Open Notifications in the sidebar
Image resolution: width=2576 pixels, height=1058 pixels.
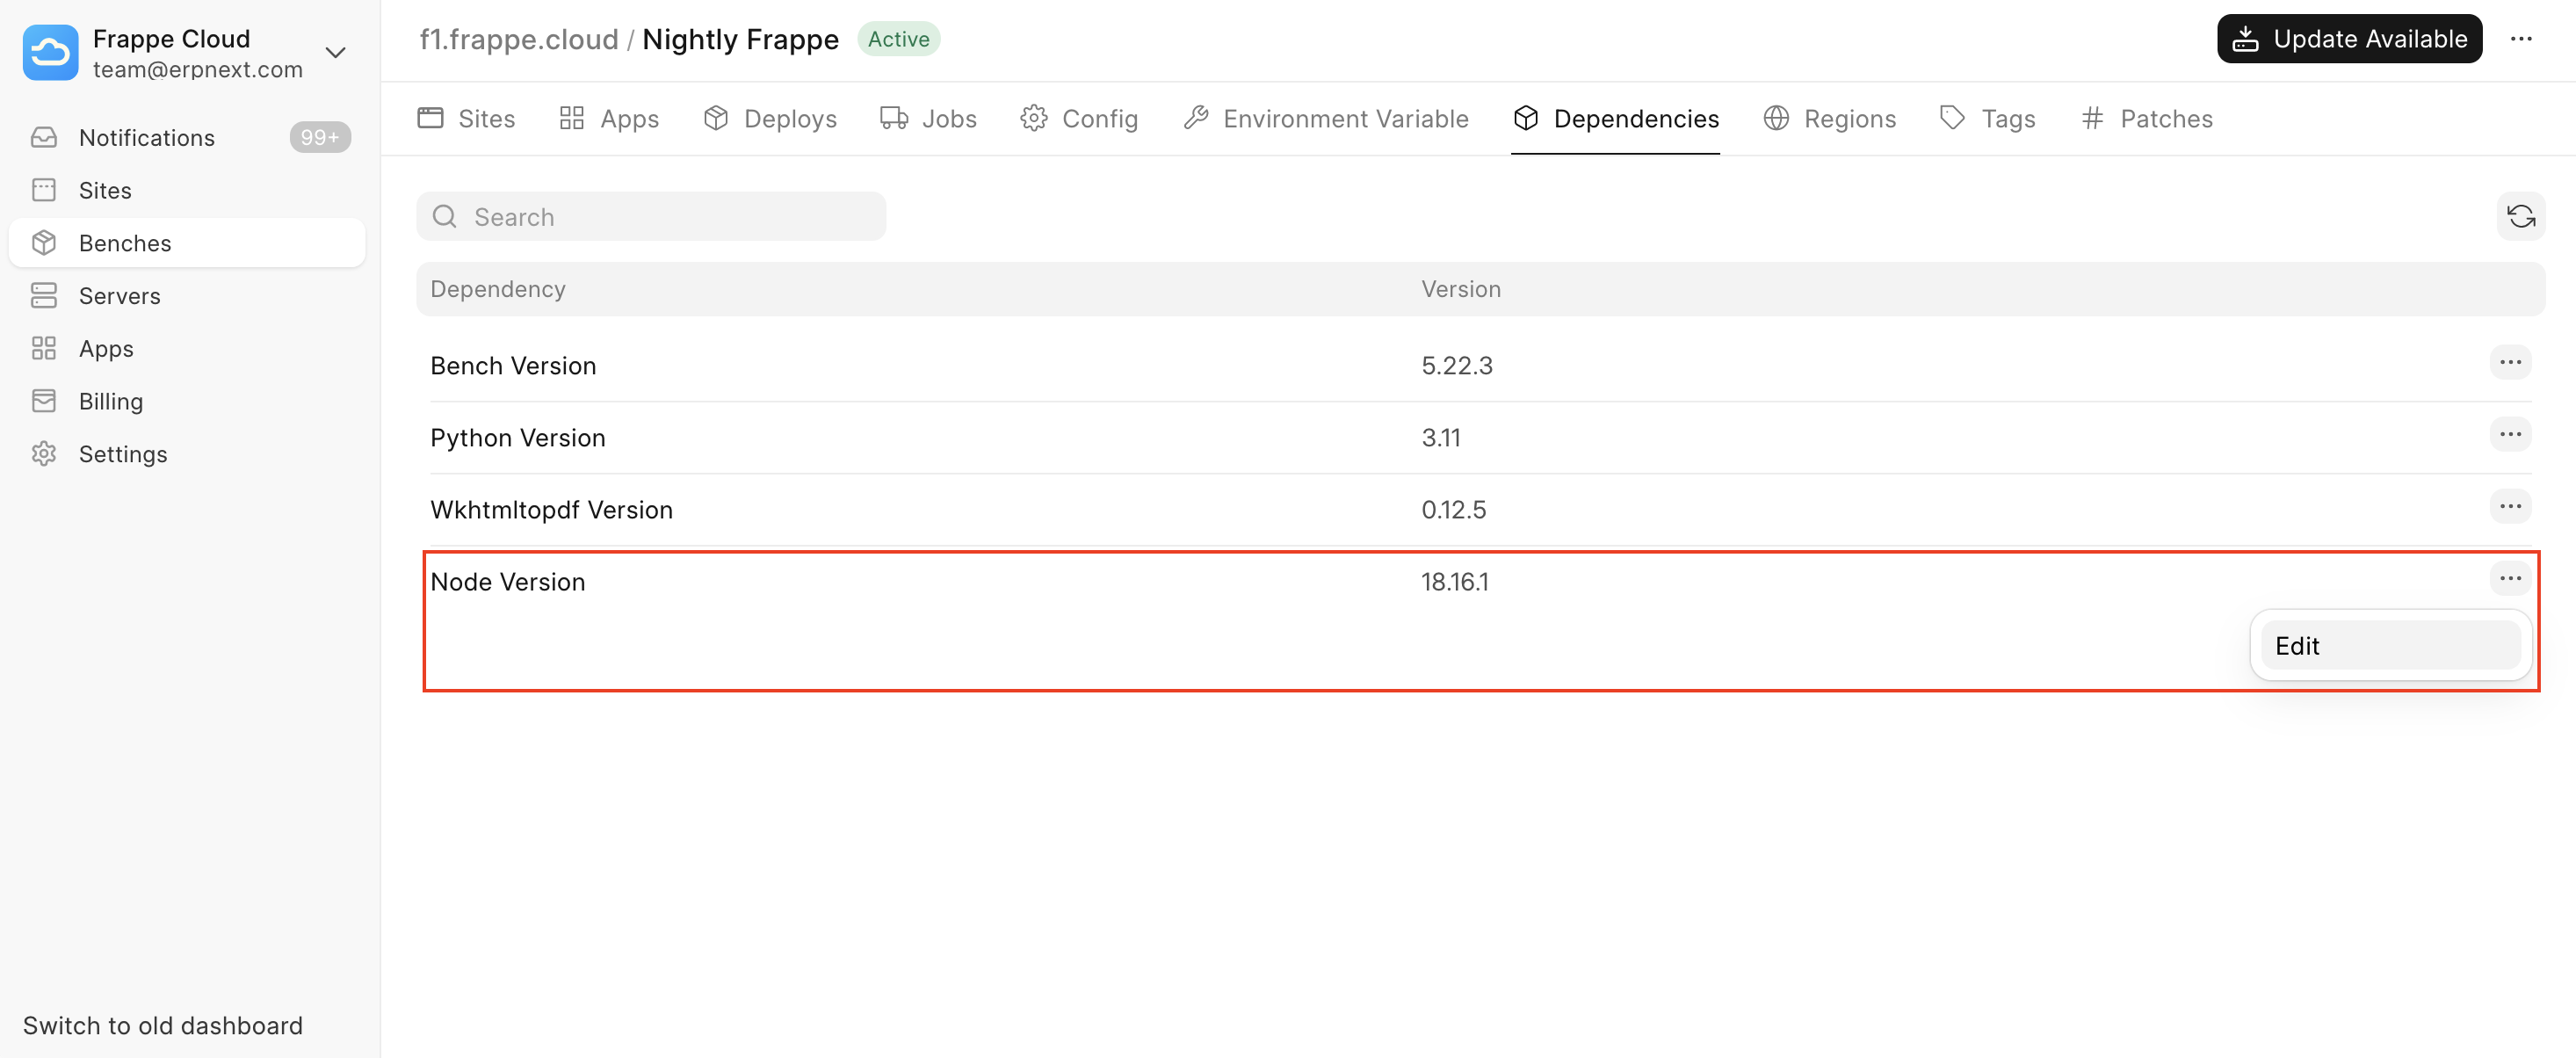tap(147, 138)
